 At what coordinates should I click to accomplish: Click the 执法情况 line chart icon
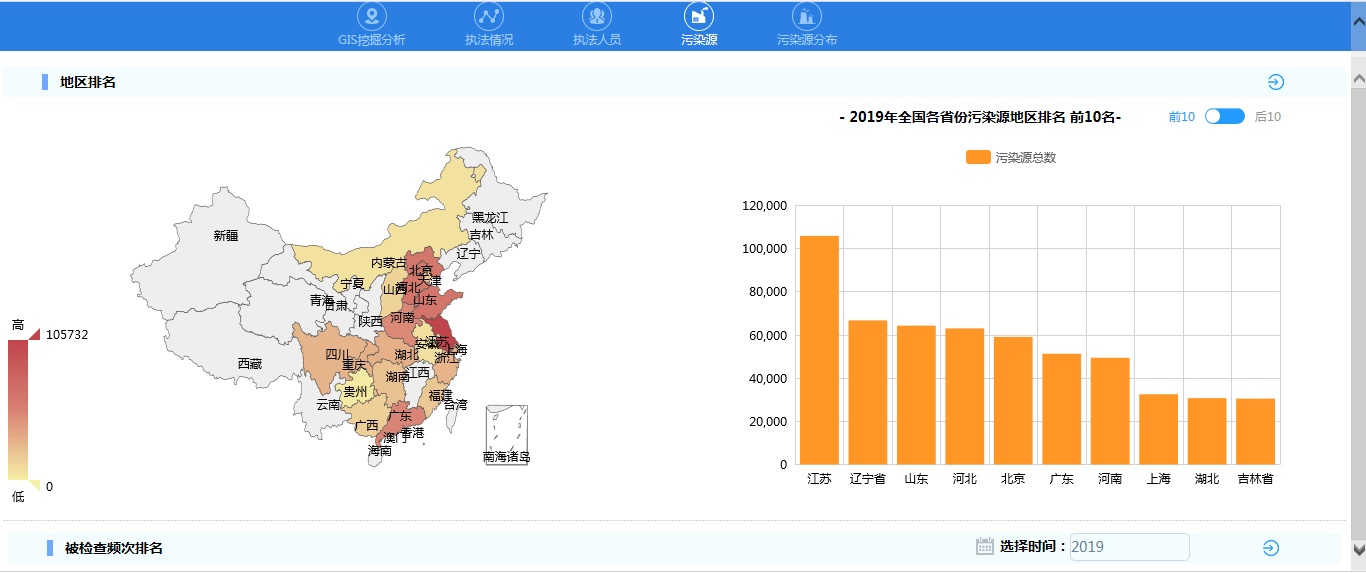489,16
